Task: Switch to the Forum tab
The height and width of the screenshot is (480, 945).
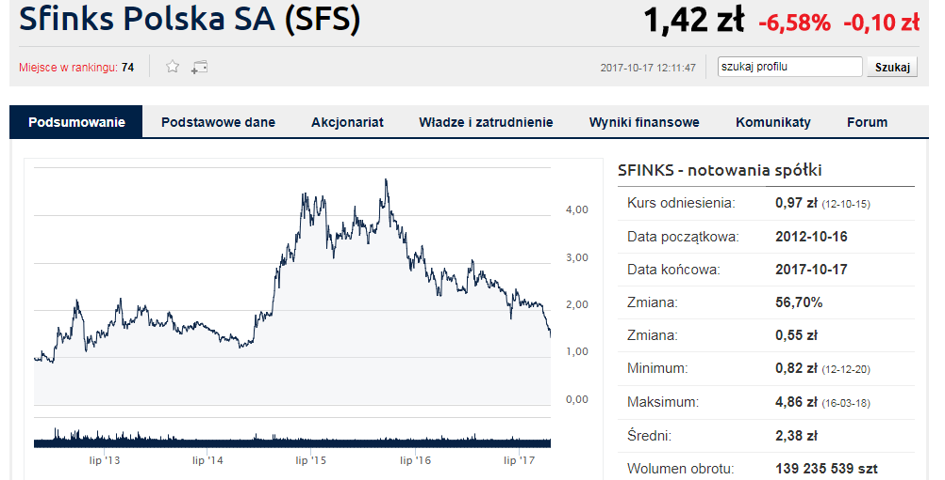Action: coord(867,122)
